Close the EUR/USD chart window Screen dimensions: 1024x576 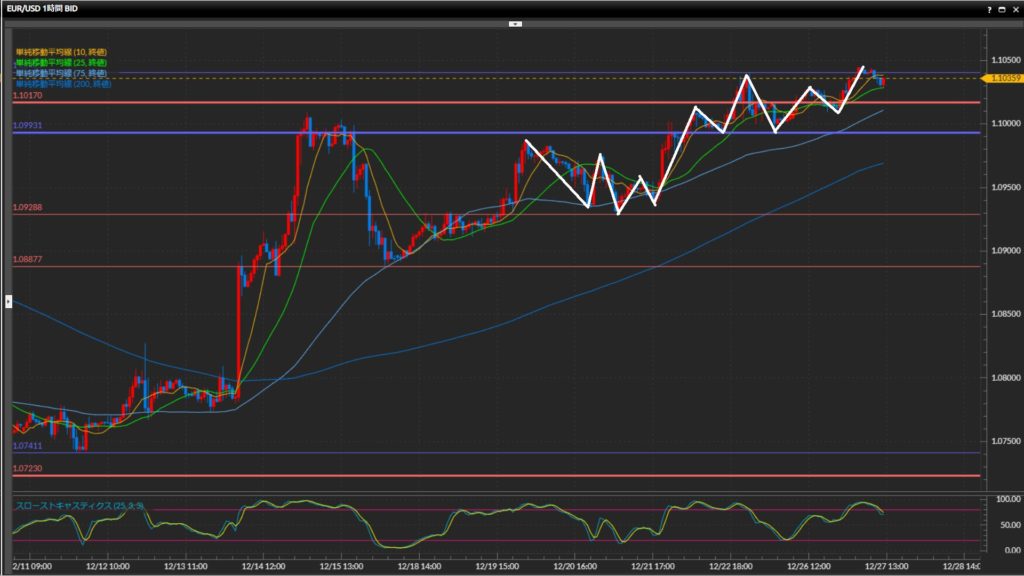coord(1015,8)
